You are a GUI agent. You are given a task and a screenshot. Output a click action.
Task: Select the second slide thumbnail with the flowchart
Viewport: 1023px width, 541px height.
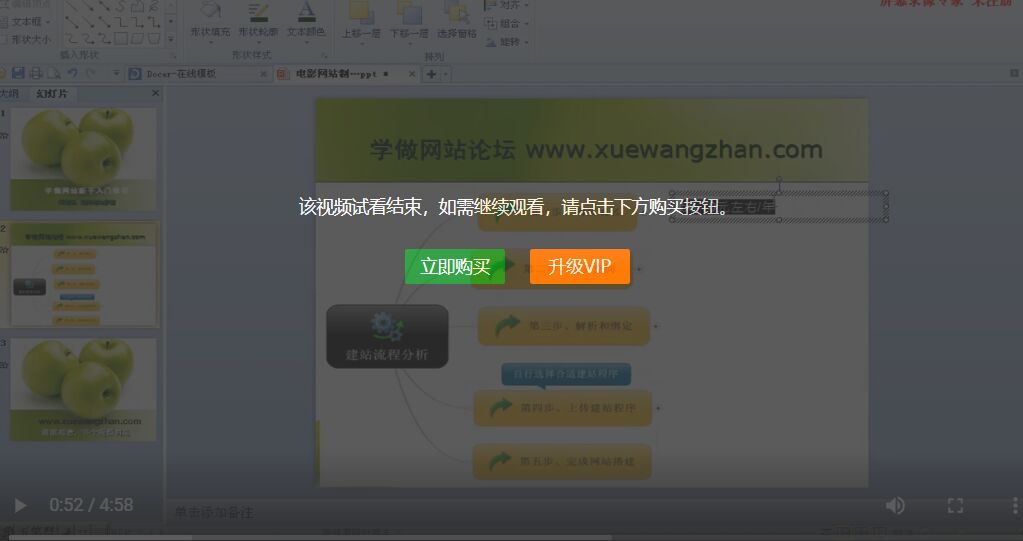pyautogui.click(x=83, y=275)
